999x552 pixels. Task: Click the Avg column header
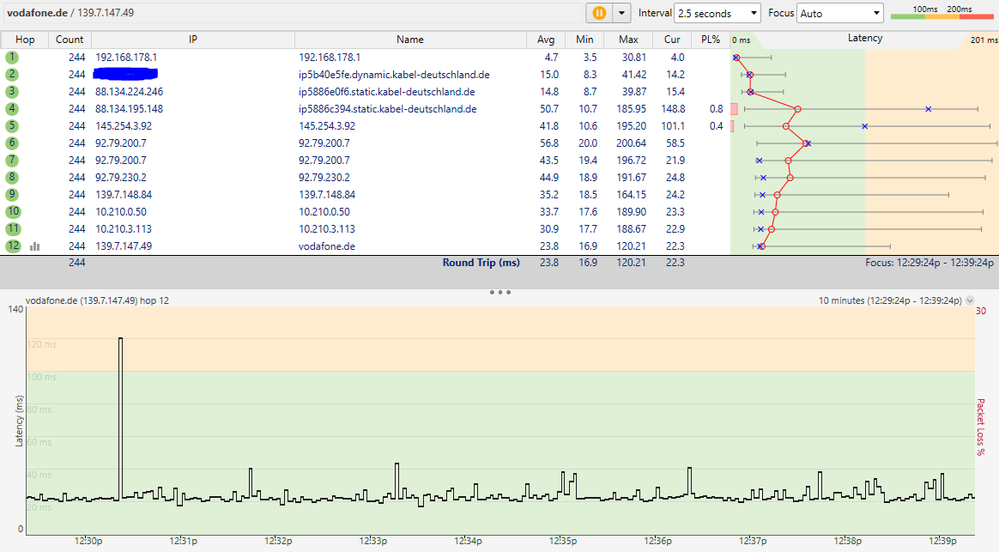coord(546,40)
